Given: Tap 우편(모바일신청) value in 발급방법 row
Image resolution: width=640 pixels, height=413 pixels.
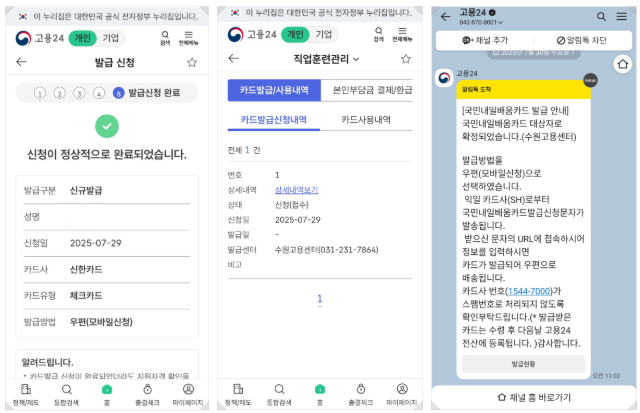Looking at the screenshot, I should click(101, 322).
